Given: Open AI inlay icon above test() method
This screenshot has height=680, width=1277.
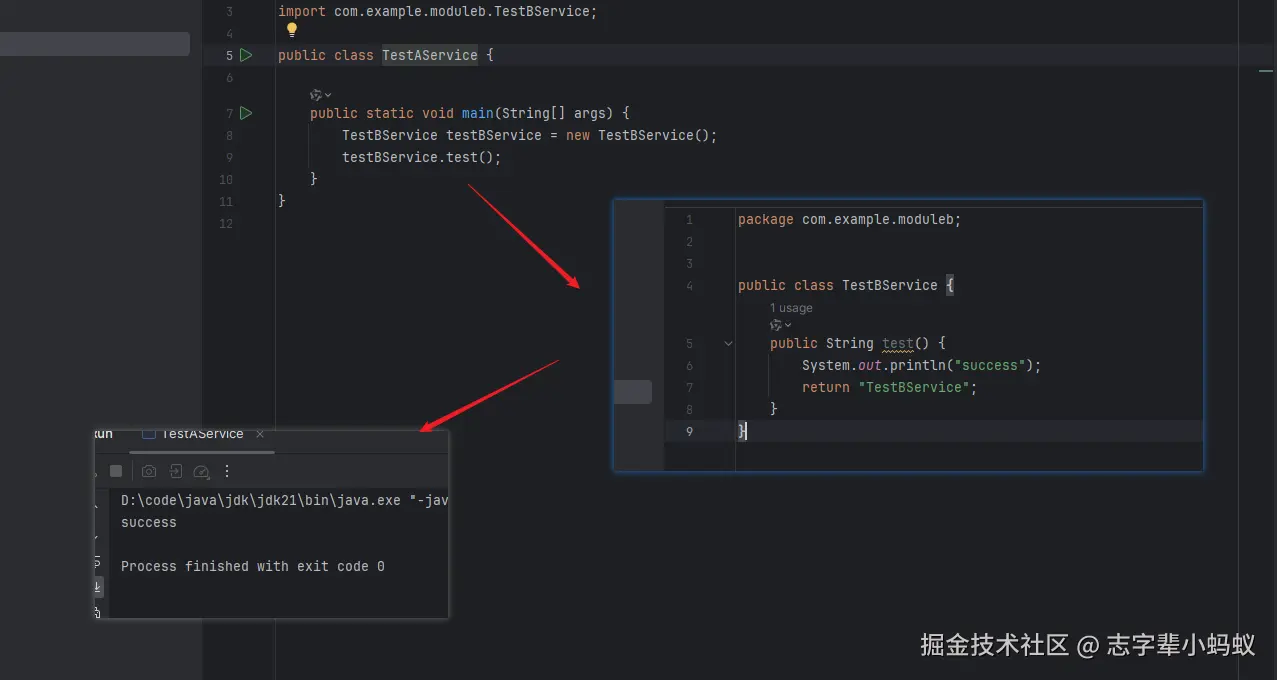Looking at the screenshot, I should [780, 324].
